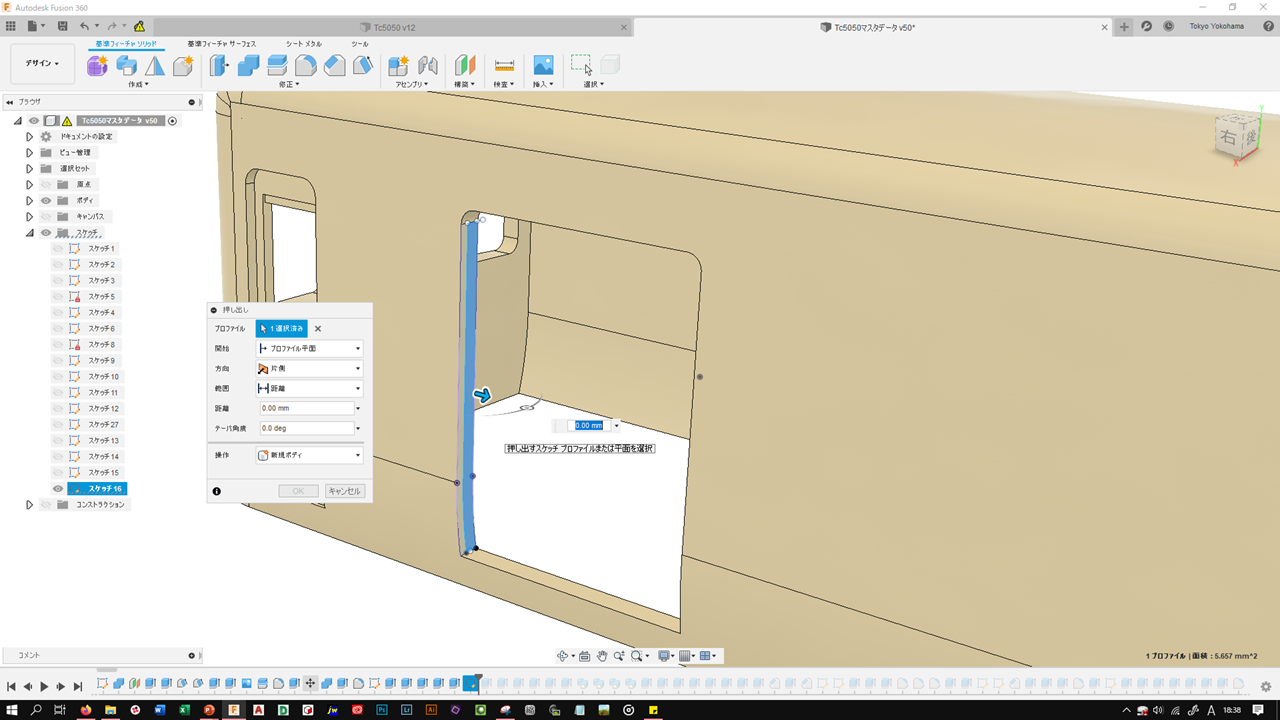Click the insert image icon in toolbar
Viewport: 1280px width, 720px height.
[x=543, y=66]
